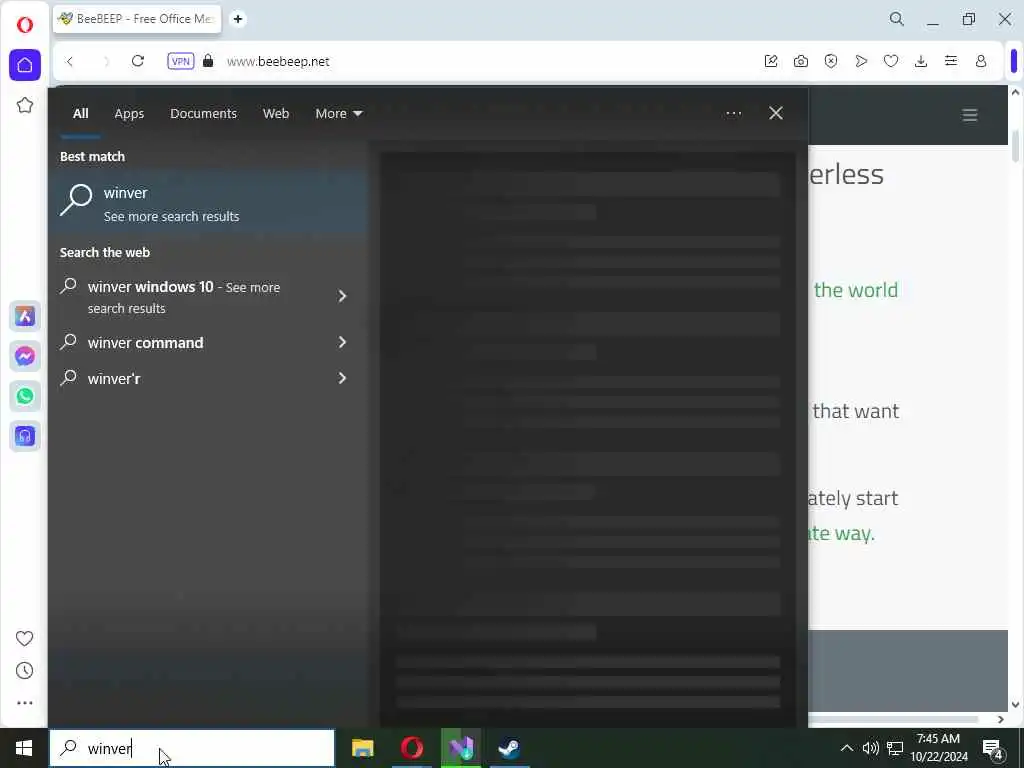The height and width of the screenshot is (768, 1024).
Task: Click the horizontal scrollbar right arrow
Action: coord(1000,719)
